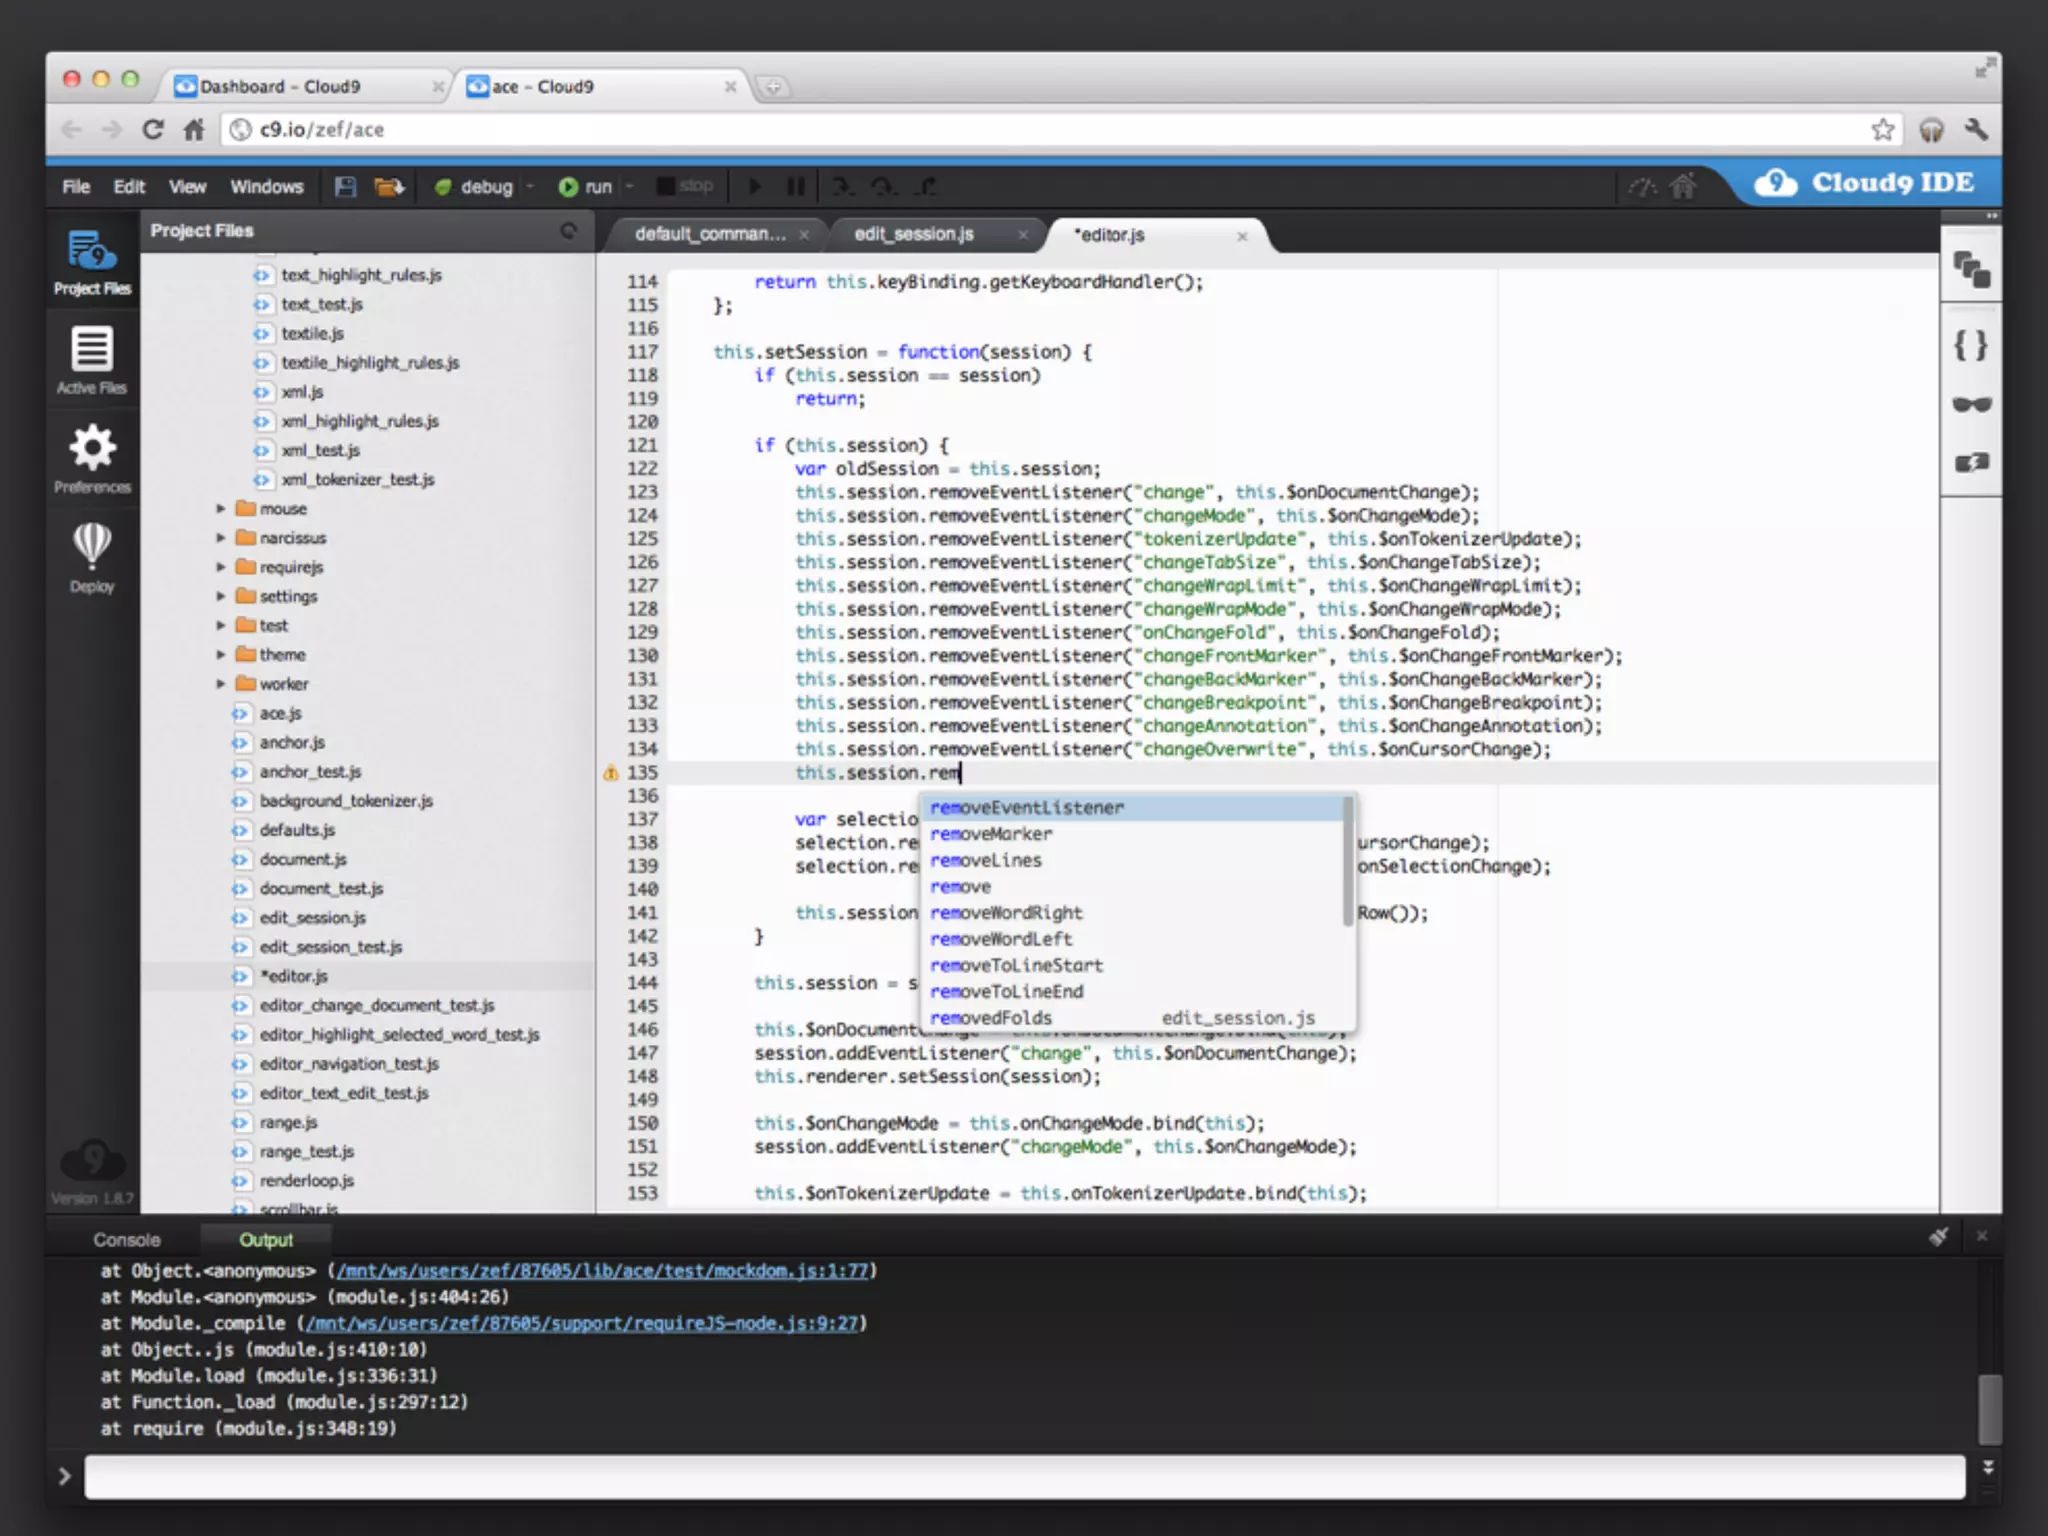
Task: Select removeMarker from autocomplete list
Action: pyautogui.click(x=991, y=834)
